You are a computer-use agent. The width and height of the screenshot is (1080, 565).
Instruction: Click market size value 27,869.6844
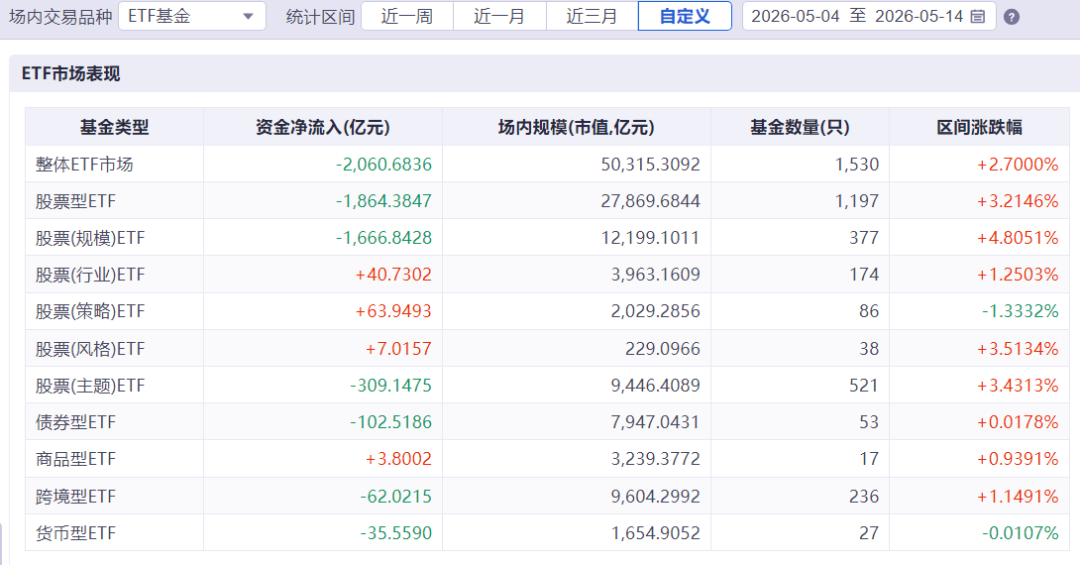click(x=650, y=201)
